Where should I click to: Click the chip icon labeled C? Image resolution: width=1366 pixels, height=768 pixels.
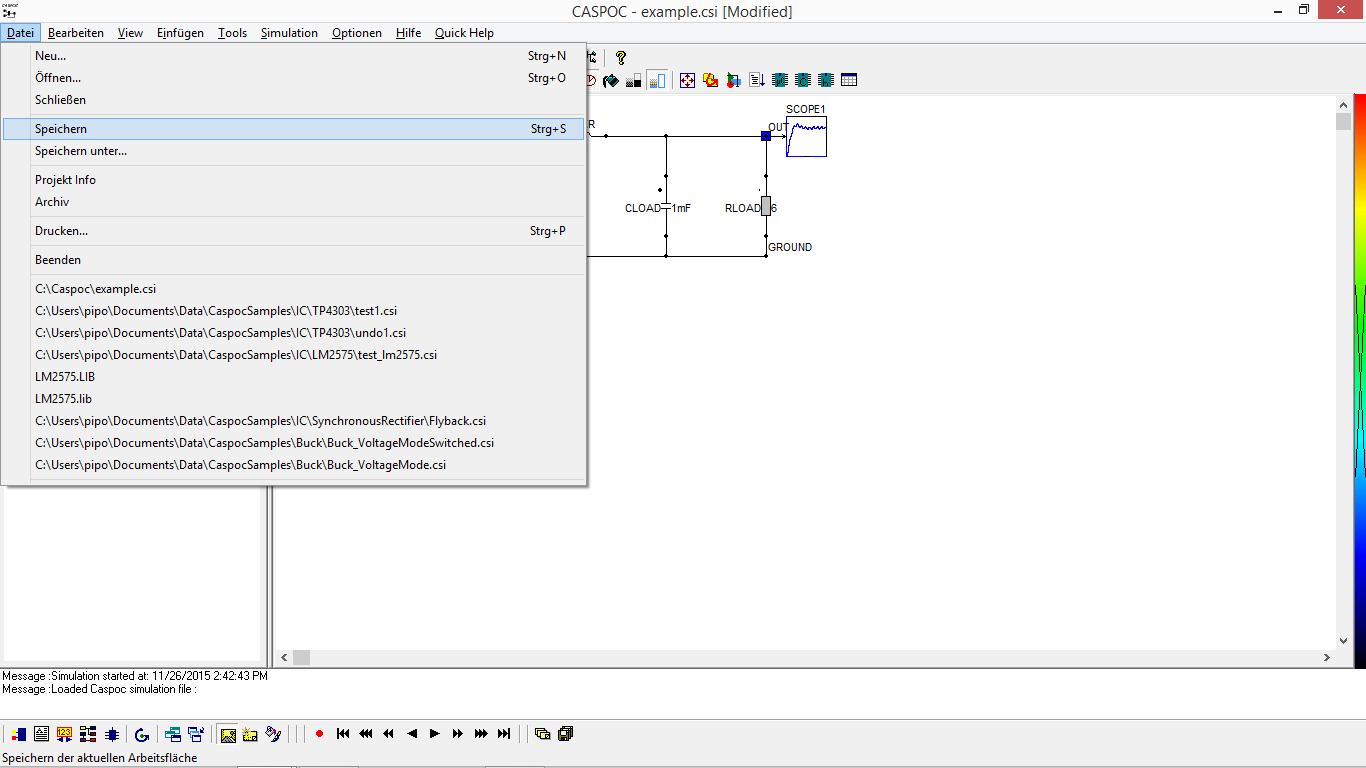coord(803,80)
